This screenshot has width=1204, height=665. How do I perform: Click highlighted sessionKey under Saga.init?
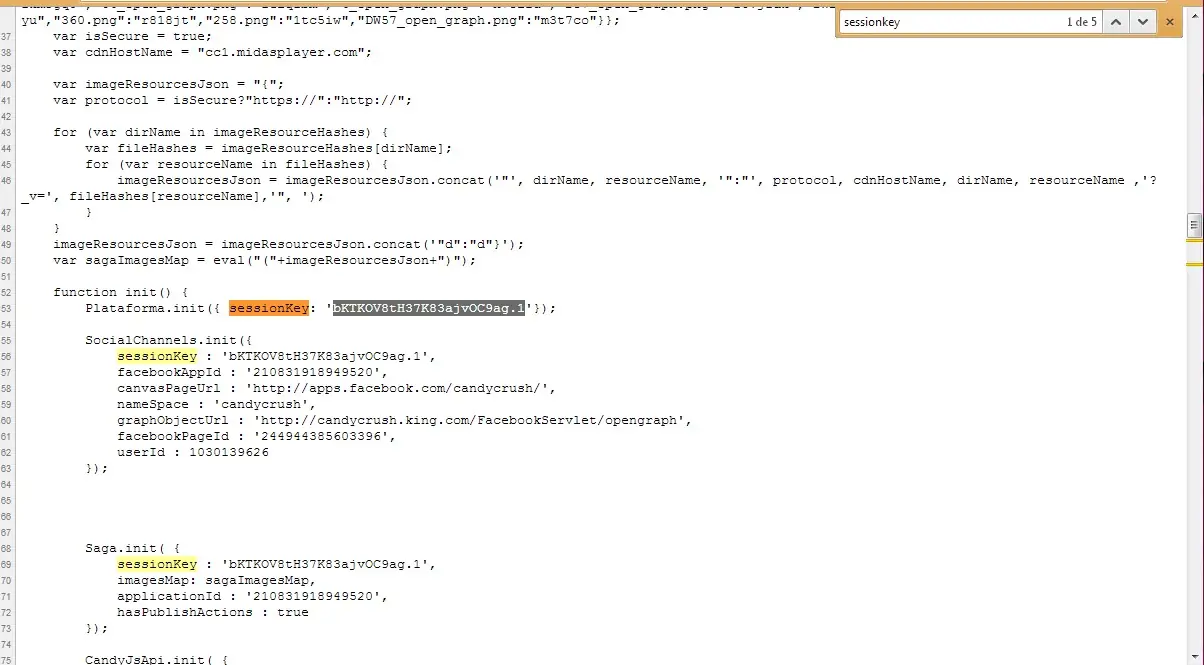pyautogui.click(x=157, y=564)
